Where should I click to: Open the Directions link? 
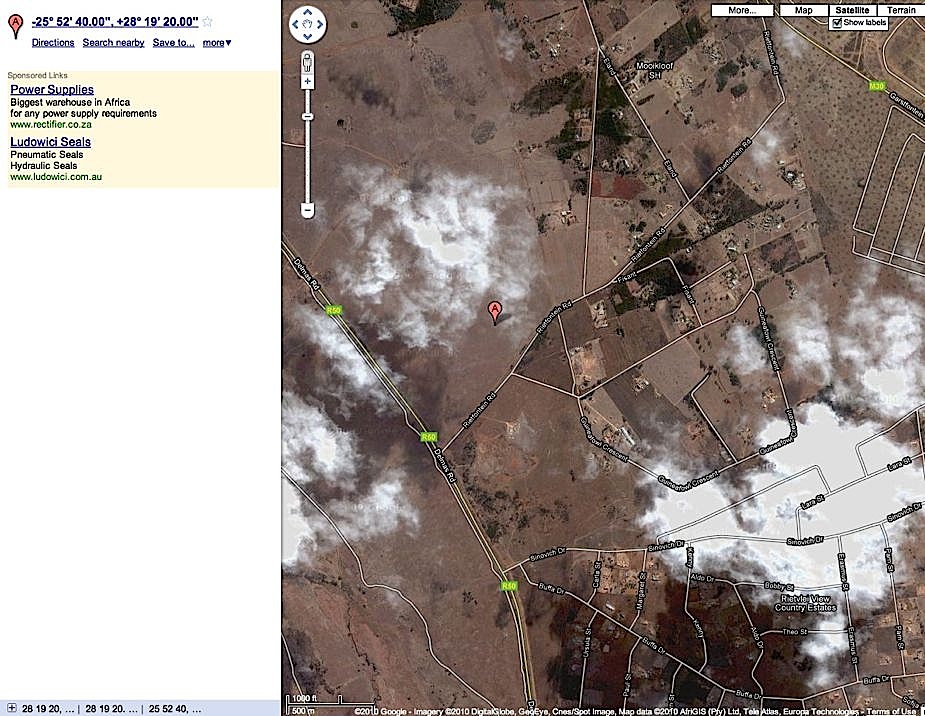(53, 43)
